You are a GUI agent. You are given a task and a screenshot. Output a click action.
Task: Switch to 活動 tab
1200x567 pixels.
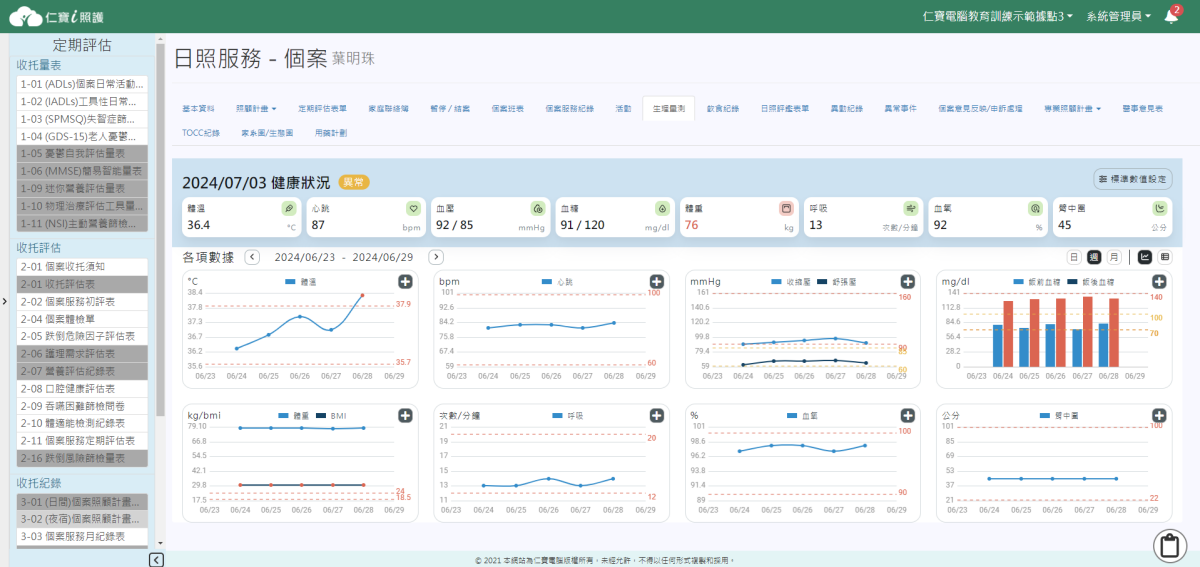[623, 107]
